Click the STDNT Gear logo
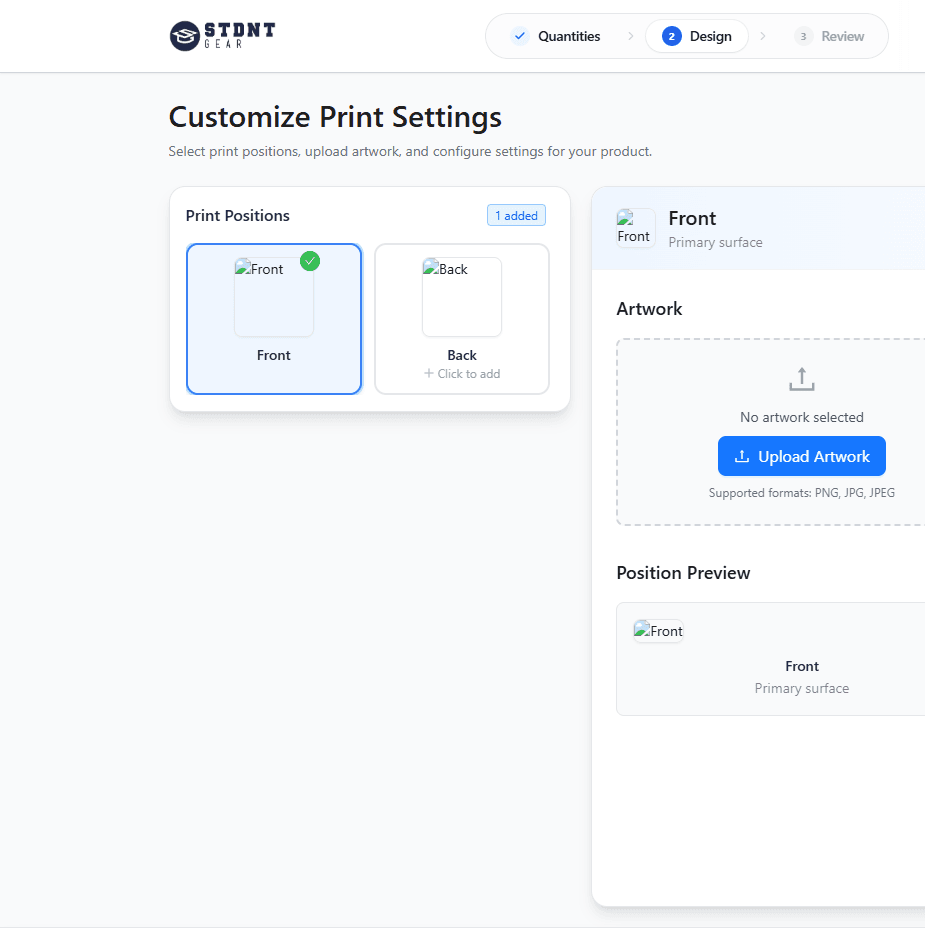Image resolution: width=925 pixels, height=933 pixels. (222, 36)
